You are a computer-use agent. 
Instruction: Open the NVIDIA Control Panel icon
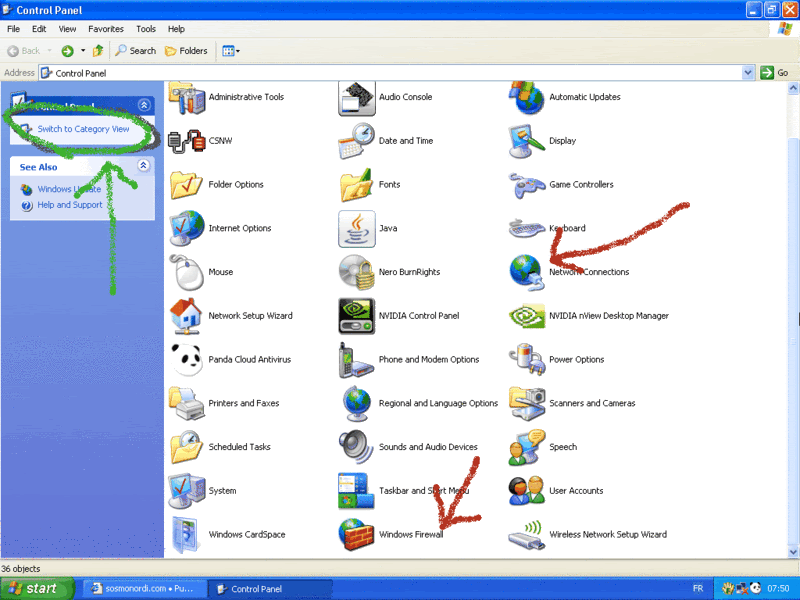click(357, 316)
